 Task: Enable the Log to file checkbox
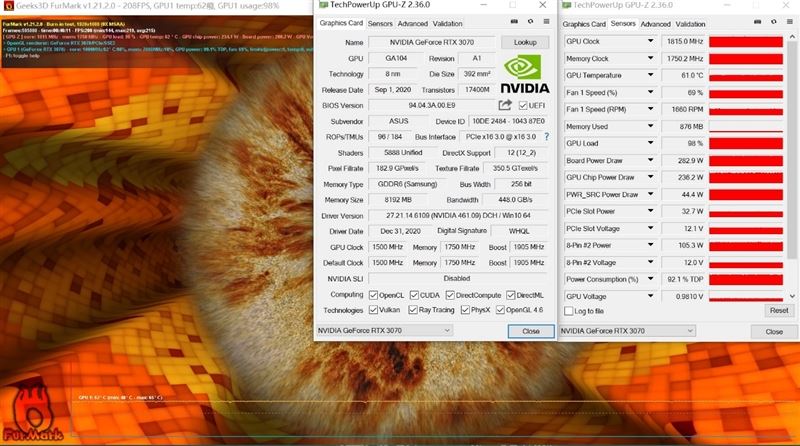click(568, 311)
